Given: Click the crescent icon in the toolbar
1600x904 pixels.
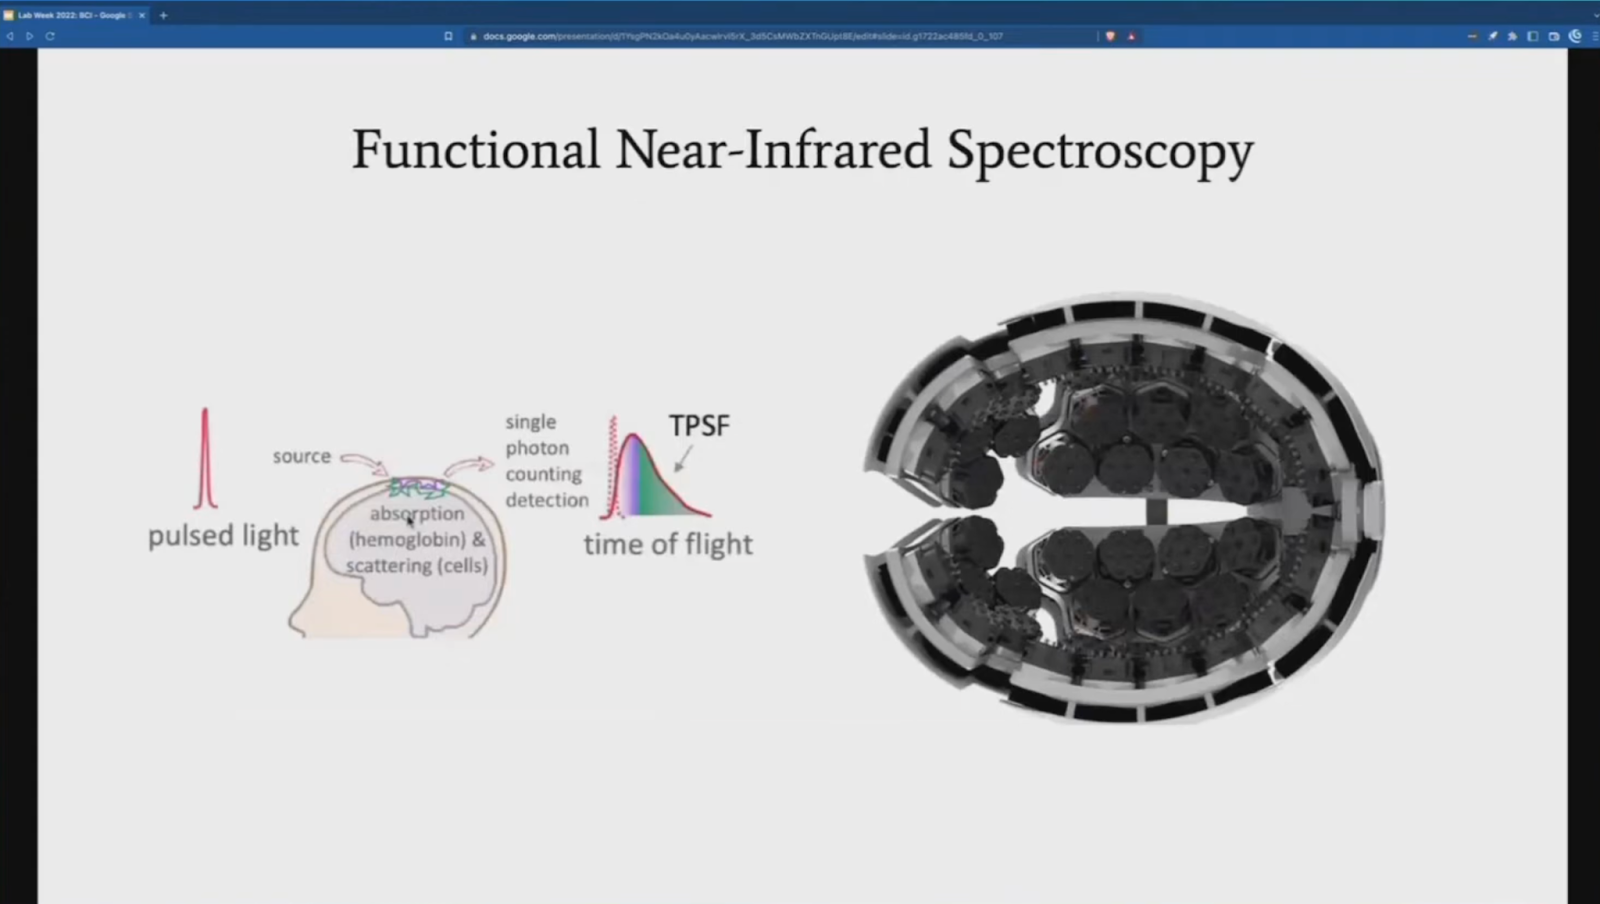Looking at the screenshot, I should click(1575, 36).
